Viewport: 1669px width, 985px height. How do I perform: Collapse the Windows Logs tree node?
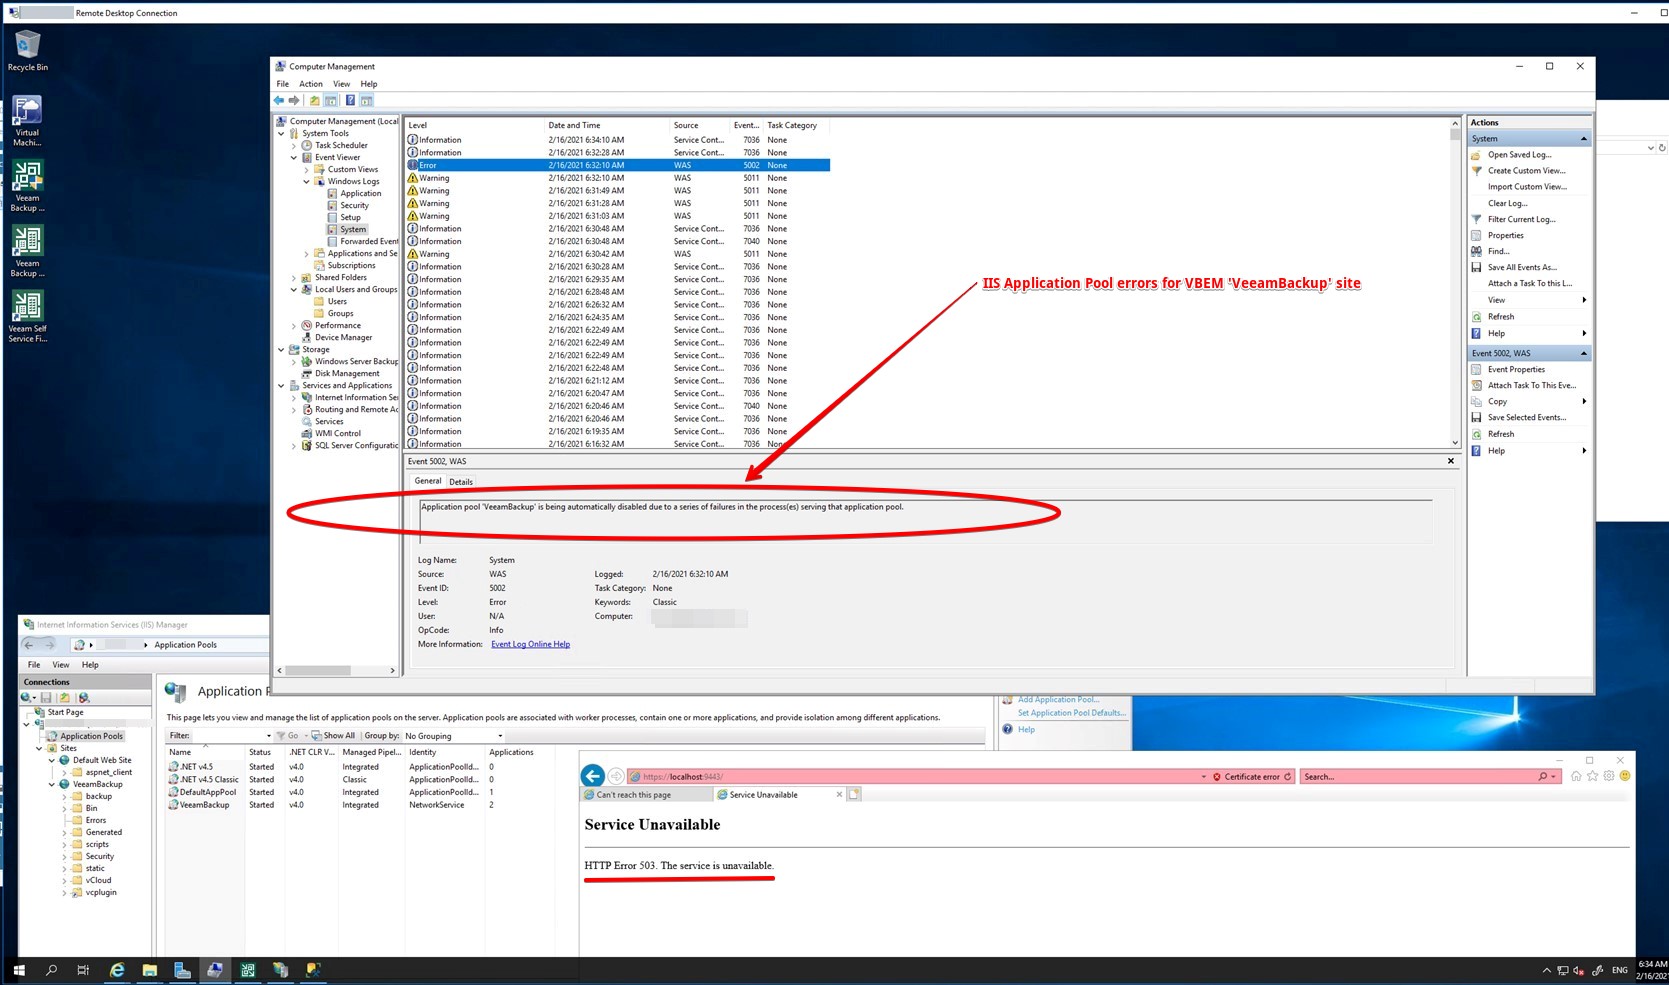point(307,181)
